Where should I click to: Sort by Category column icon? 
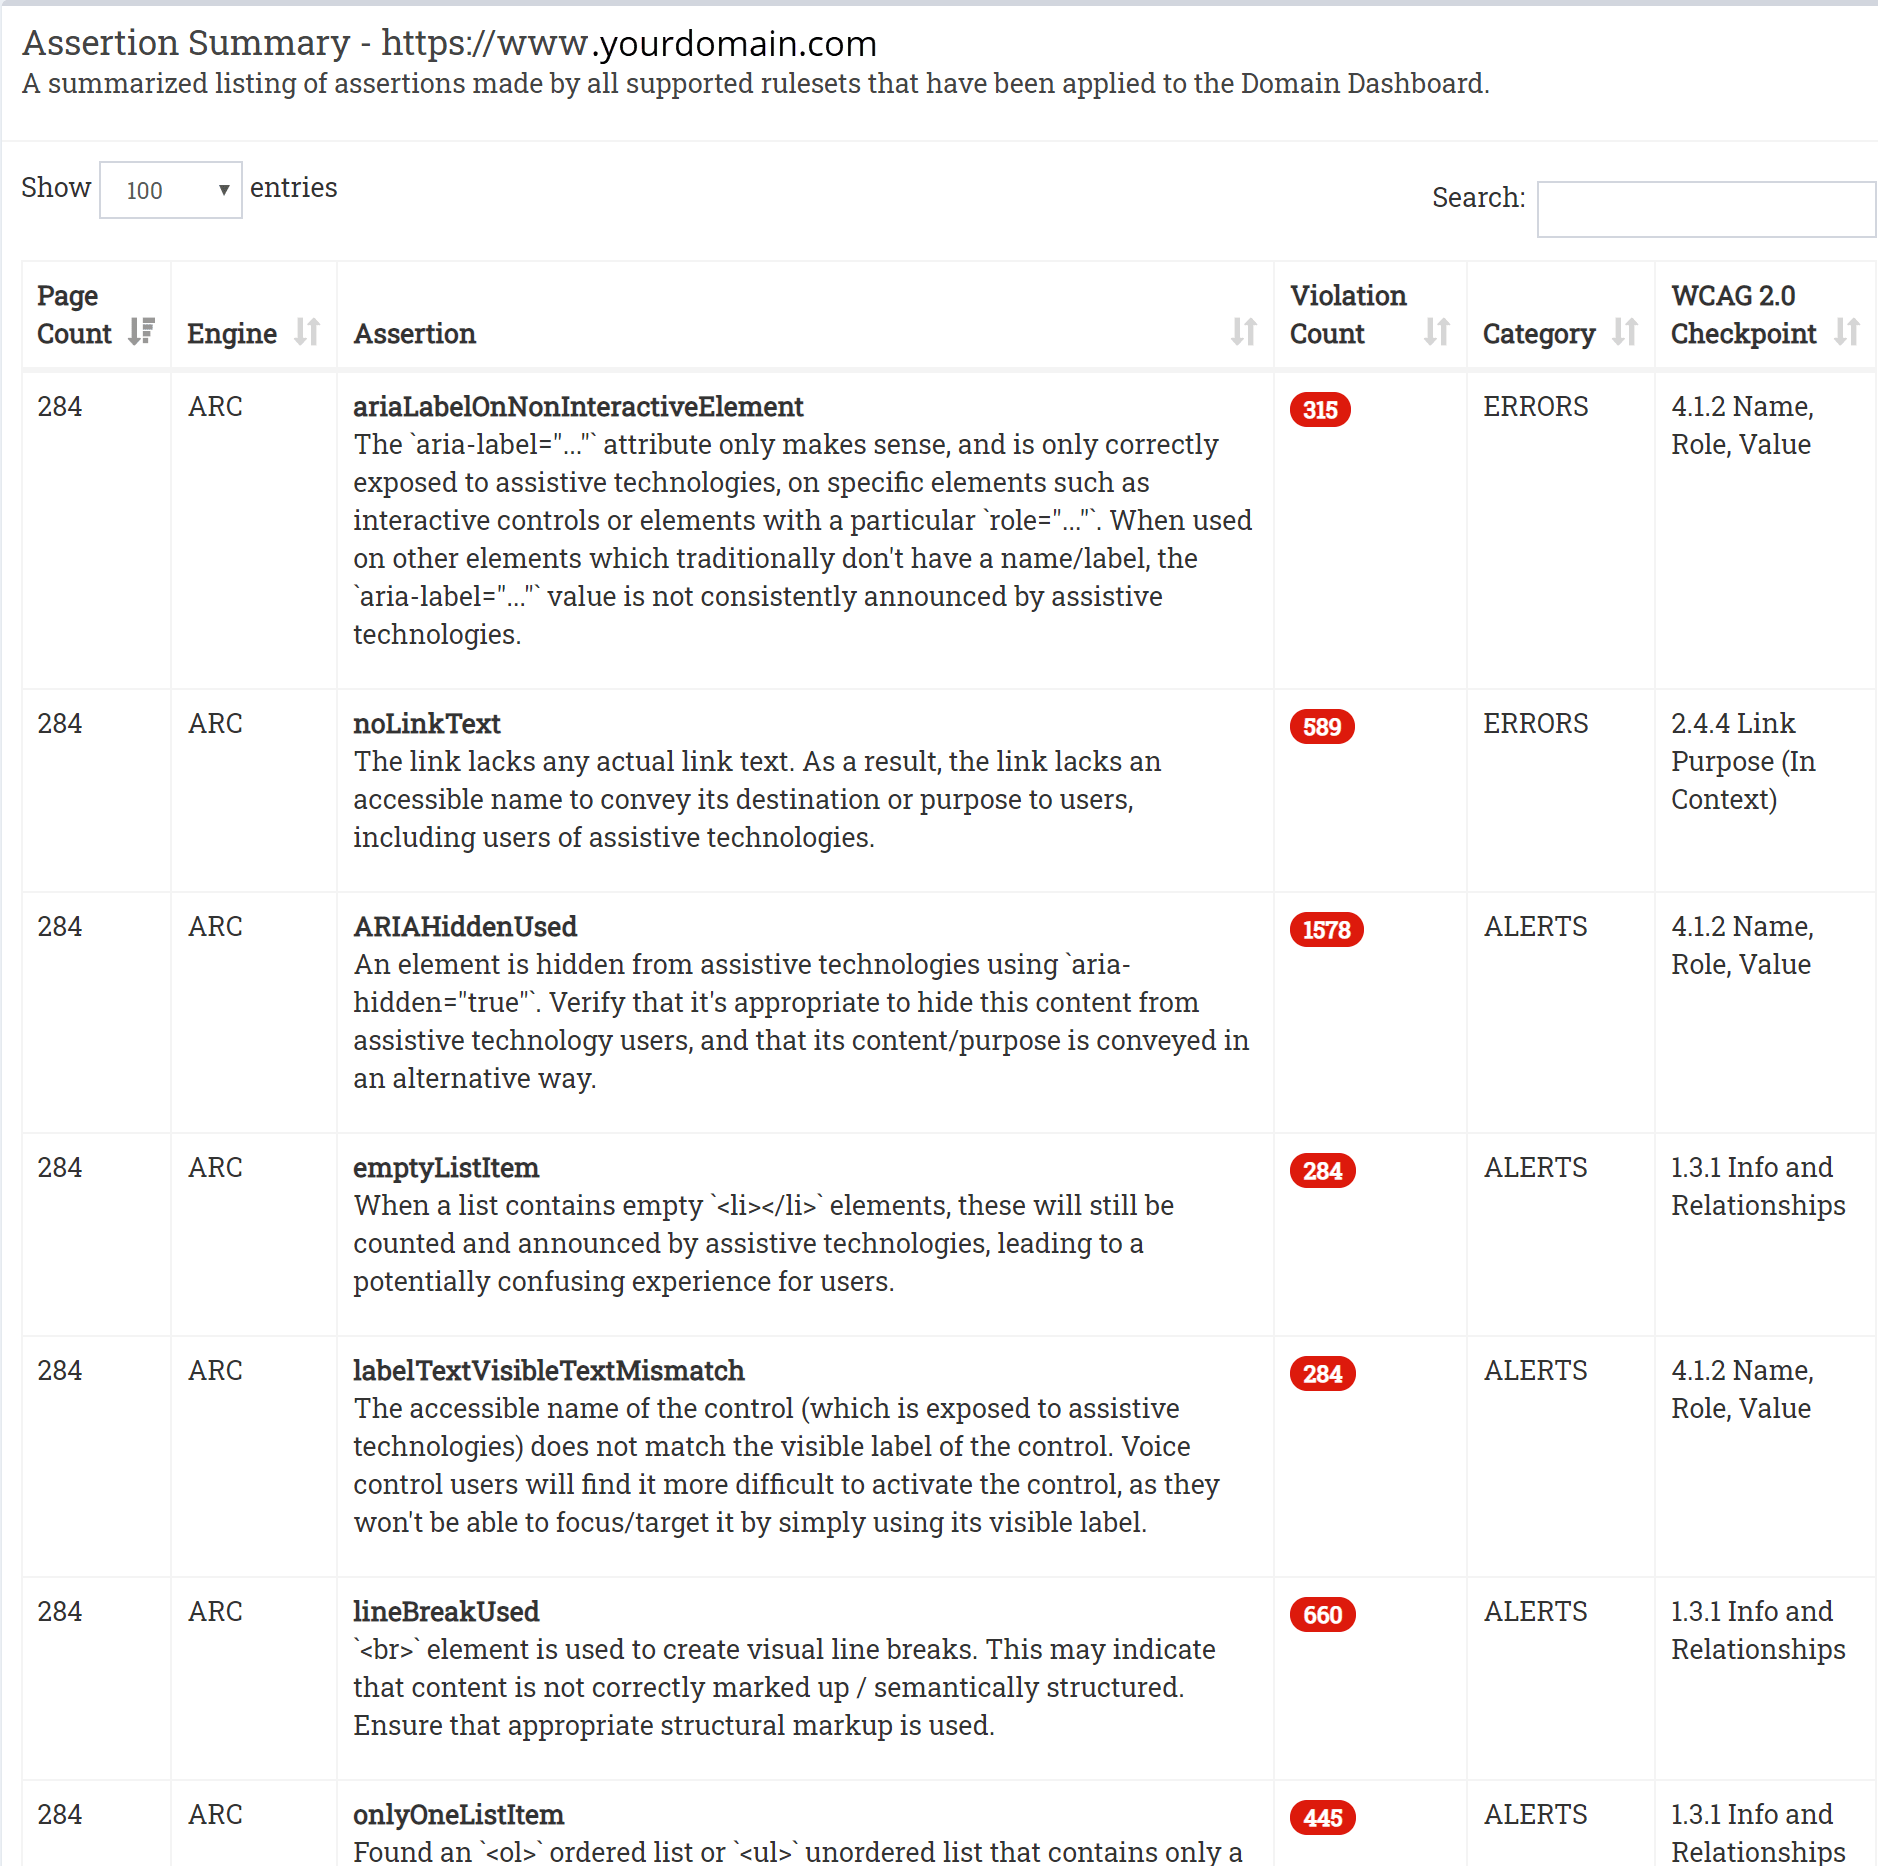[1625, 331]
